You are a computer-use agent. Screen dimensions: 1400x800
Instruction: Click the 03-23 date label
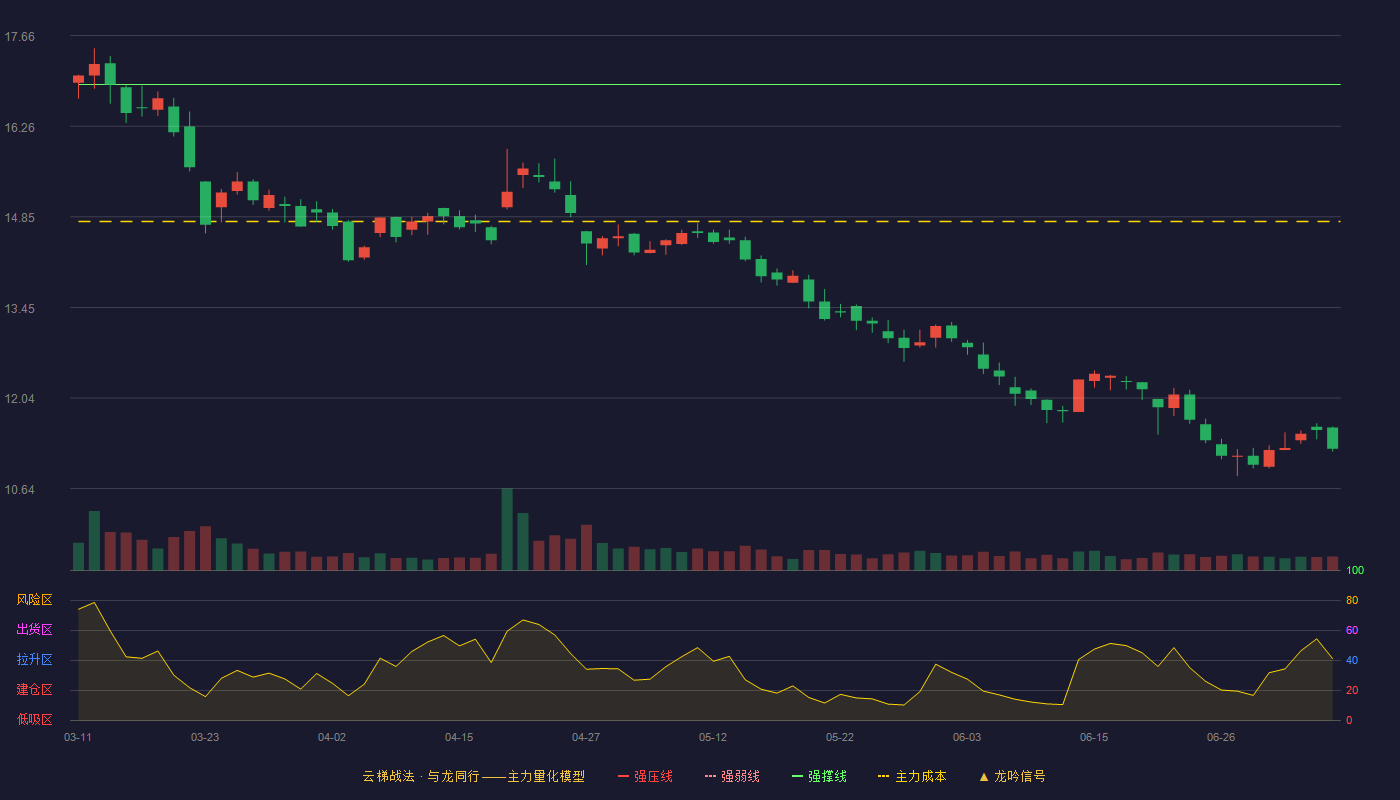(x=205, y=737)
